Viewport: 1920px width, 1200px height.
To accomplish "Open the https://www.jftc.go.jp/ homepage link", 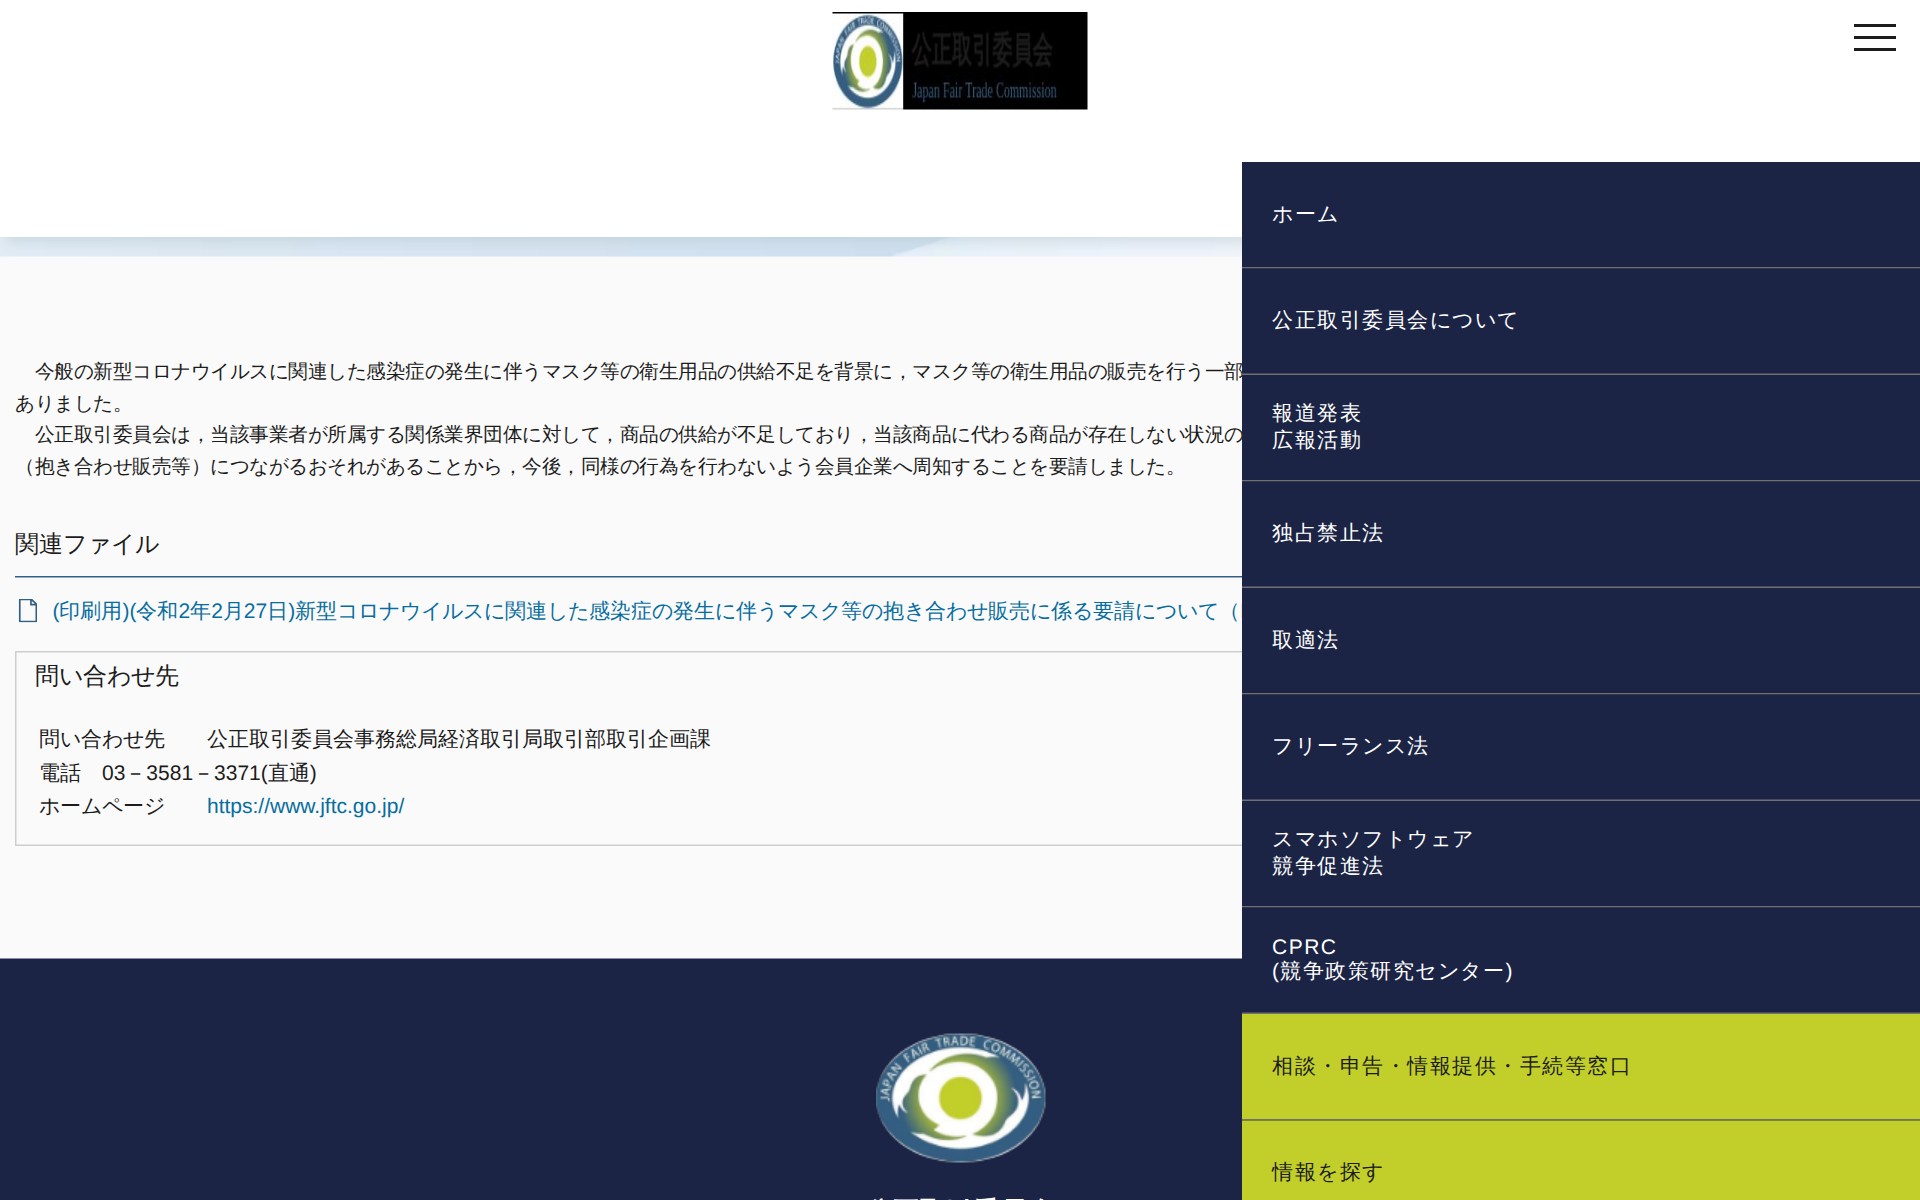I will click(x=305, y=805).
